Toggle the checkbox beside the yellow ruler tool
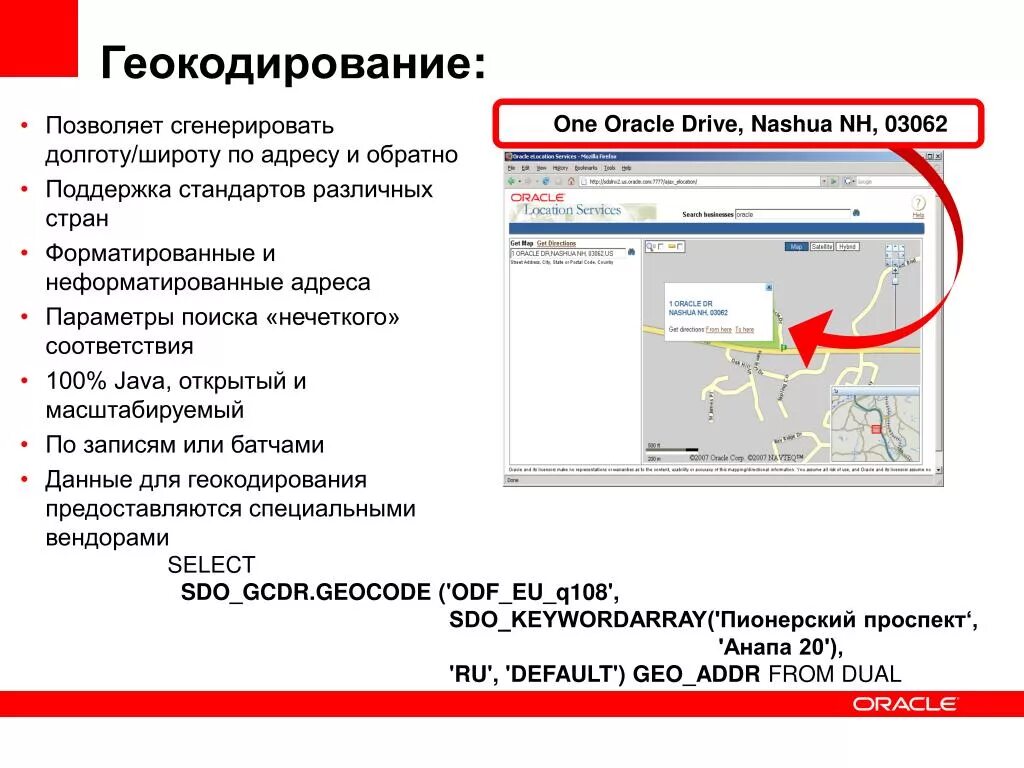The width and height of the screenshot is (1024, 768). [680, 247]
